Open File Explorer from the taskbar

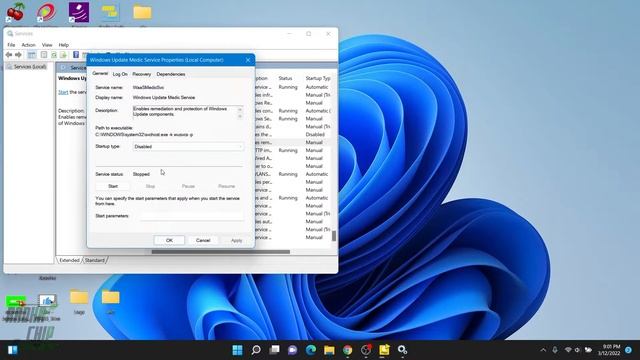(329, 350)
